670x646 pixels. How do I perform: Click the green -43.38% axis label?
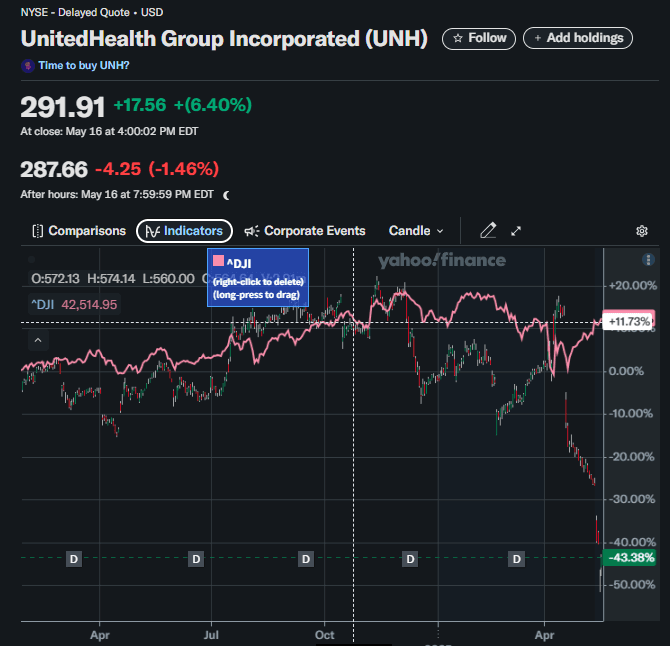coord(629,557)
